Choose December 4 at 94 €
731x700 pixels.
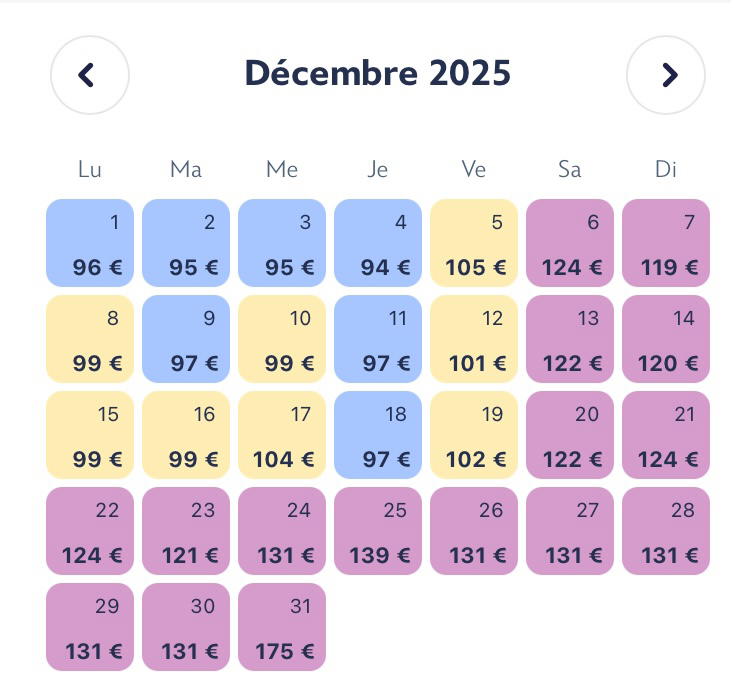coord(378,243)
